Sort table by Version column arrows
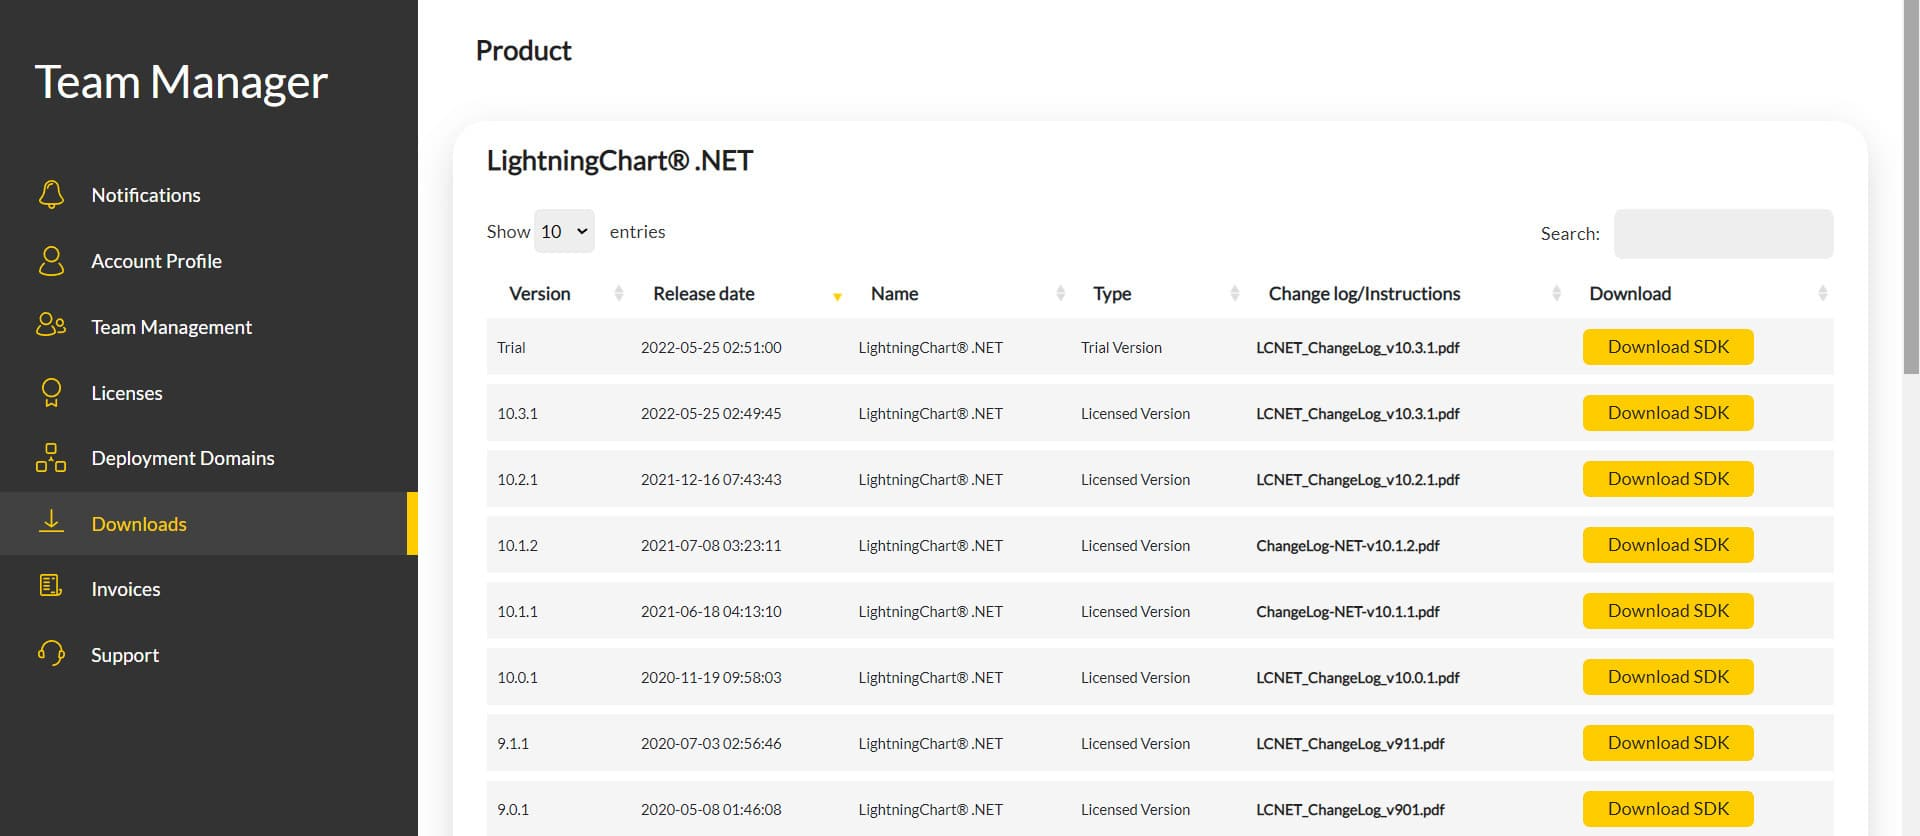This screenshot has height=836, width=1920. pos(618,294)
